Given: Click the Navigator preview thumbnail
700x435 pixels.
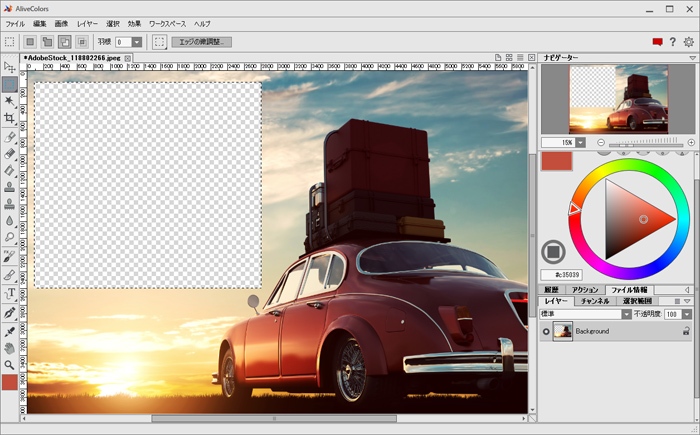Looking at the screenshot, I should pyautogui.click(x=618, y=99).
